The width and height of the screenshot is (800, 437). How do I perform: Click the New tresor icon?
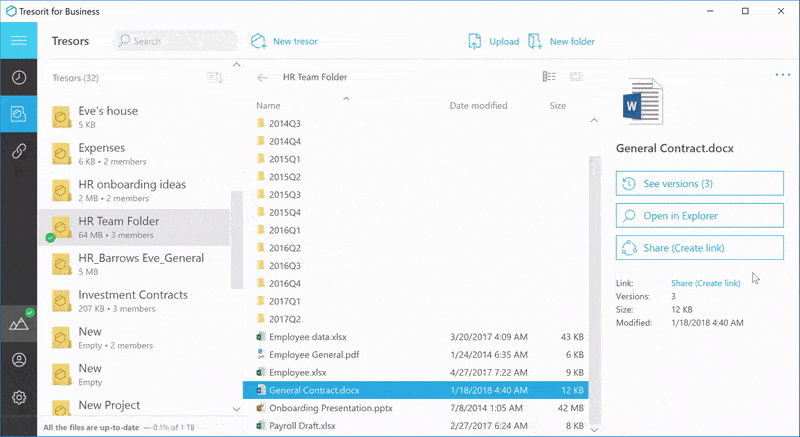[259, 41]
